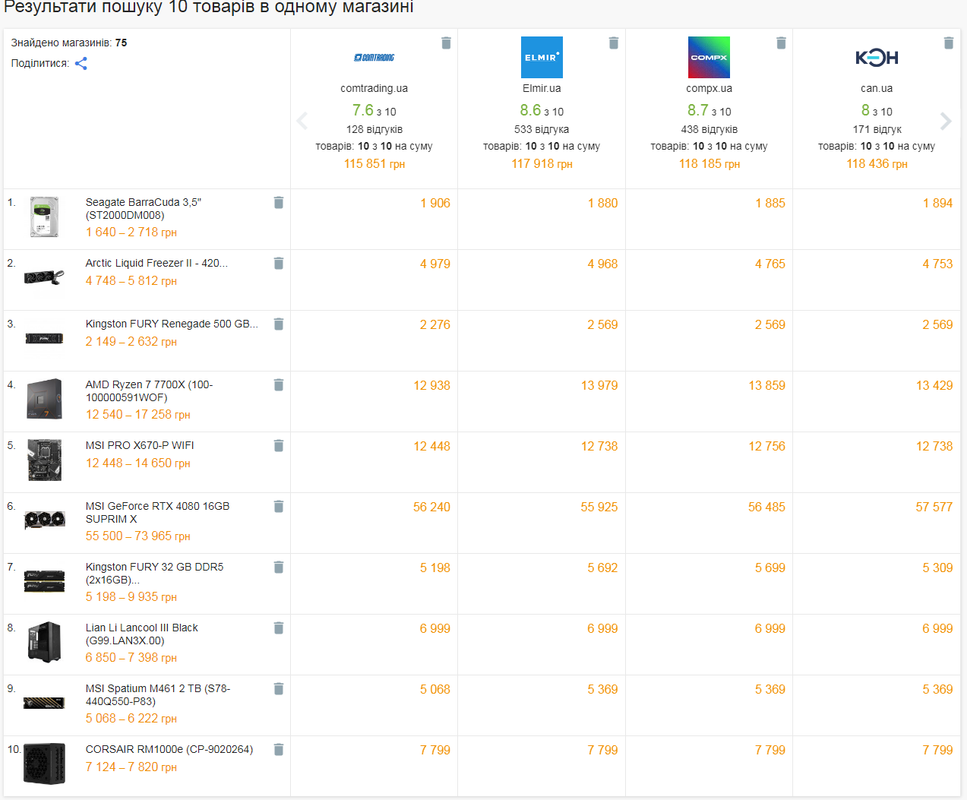
Task: Open Arctic Liquid Freezer II - 420 link
Action: 157,263
